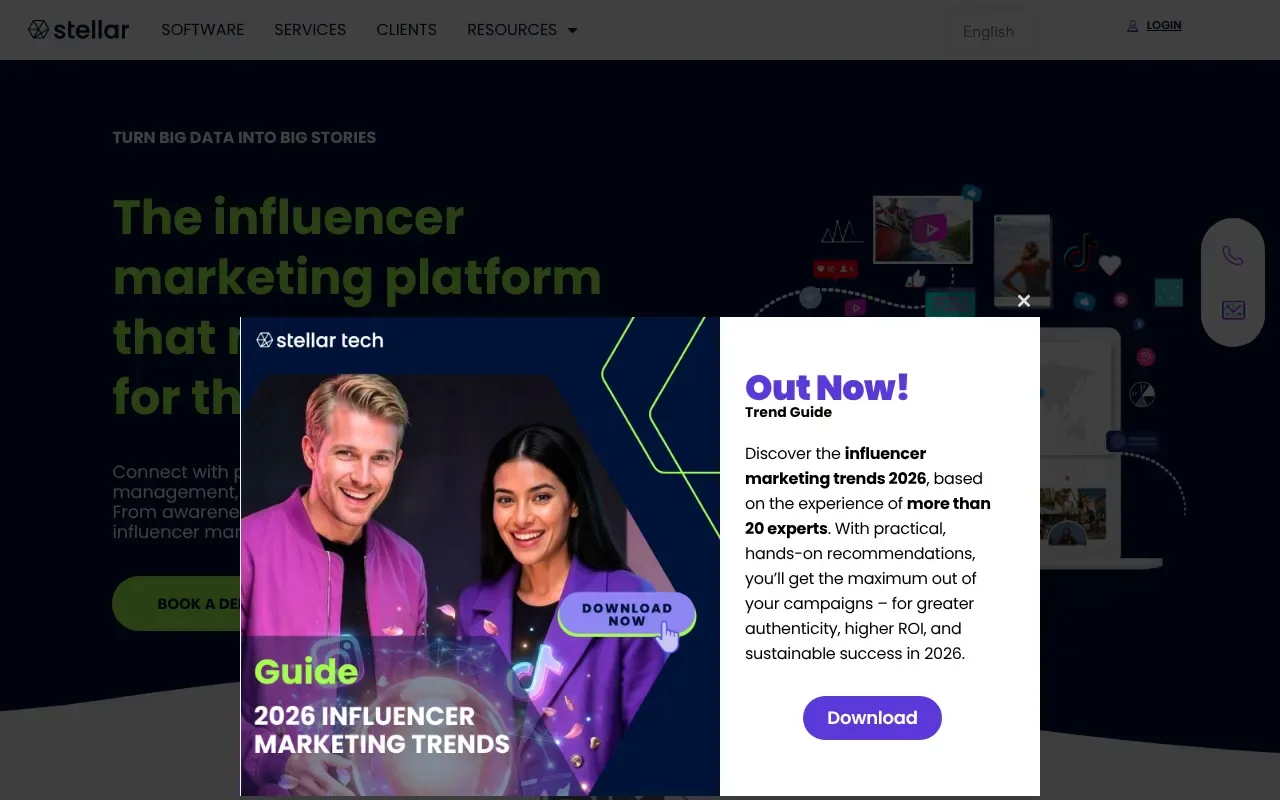Click the Out Now! heading
The width and height of the screenshot is (1280, 800).
pyautogui.click(x=827, y=387)
